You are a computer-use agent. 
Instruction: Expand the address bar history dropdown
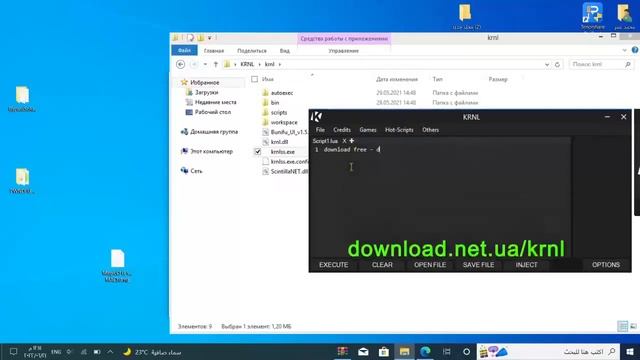click(x=547, y=64)
